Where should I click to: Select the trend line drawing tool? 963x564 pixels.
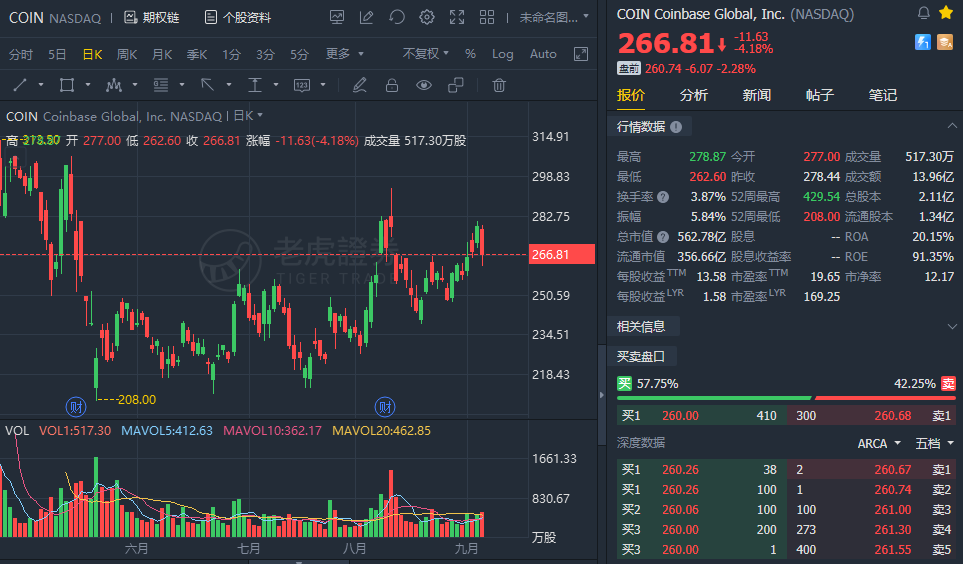(20, 85)
